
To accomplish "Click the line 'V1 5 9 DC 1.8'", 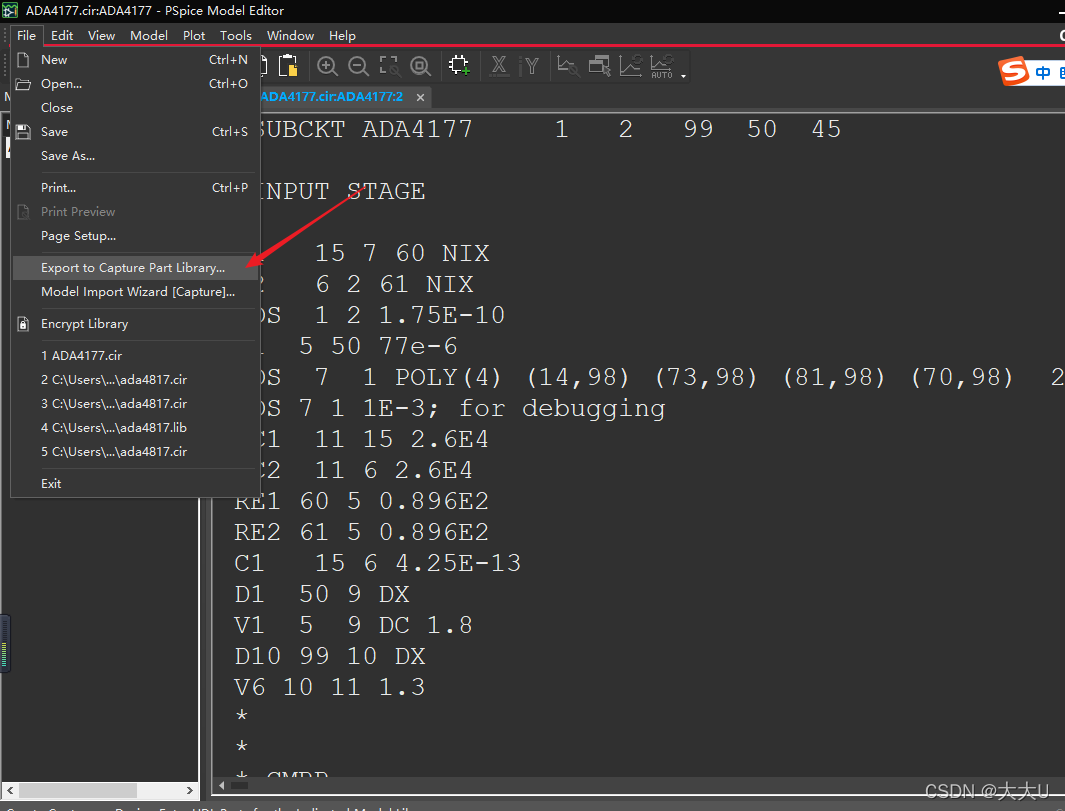I will (x=353, y=625).
